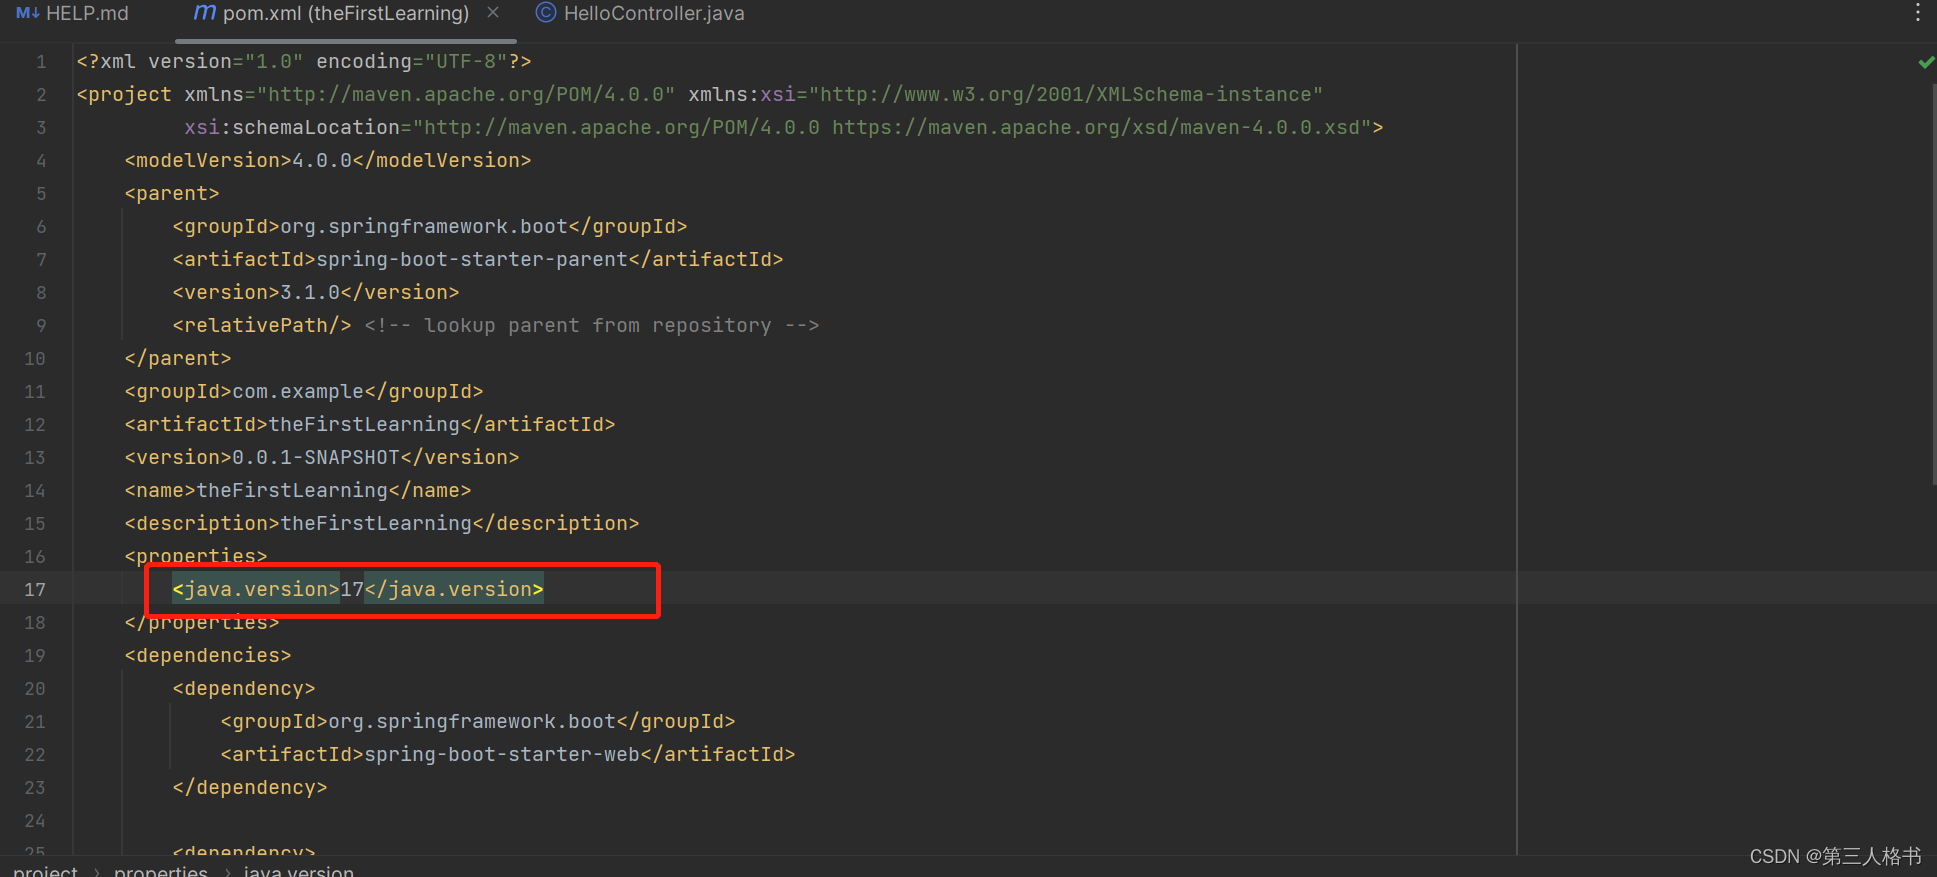
Task: Click the first closing </dependency> tag line
Action: coord(250,787)
